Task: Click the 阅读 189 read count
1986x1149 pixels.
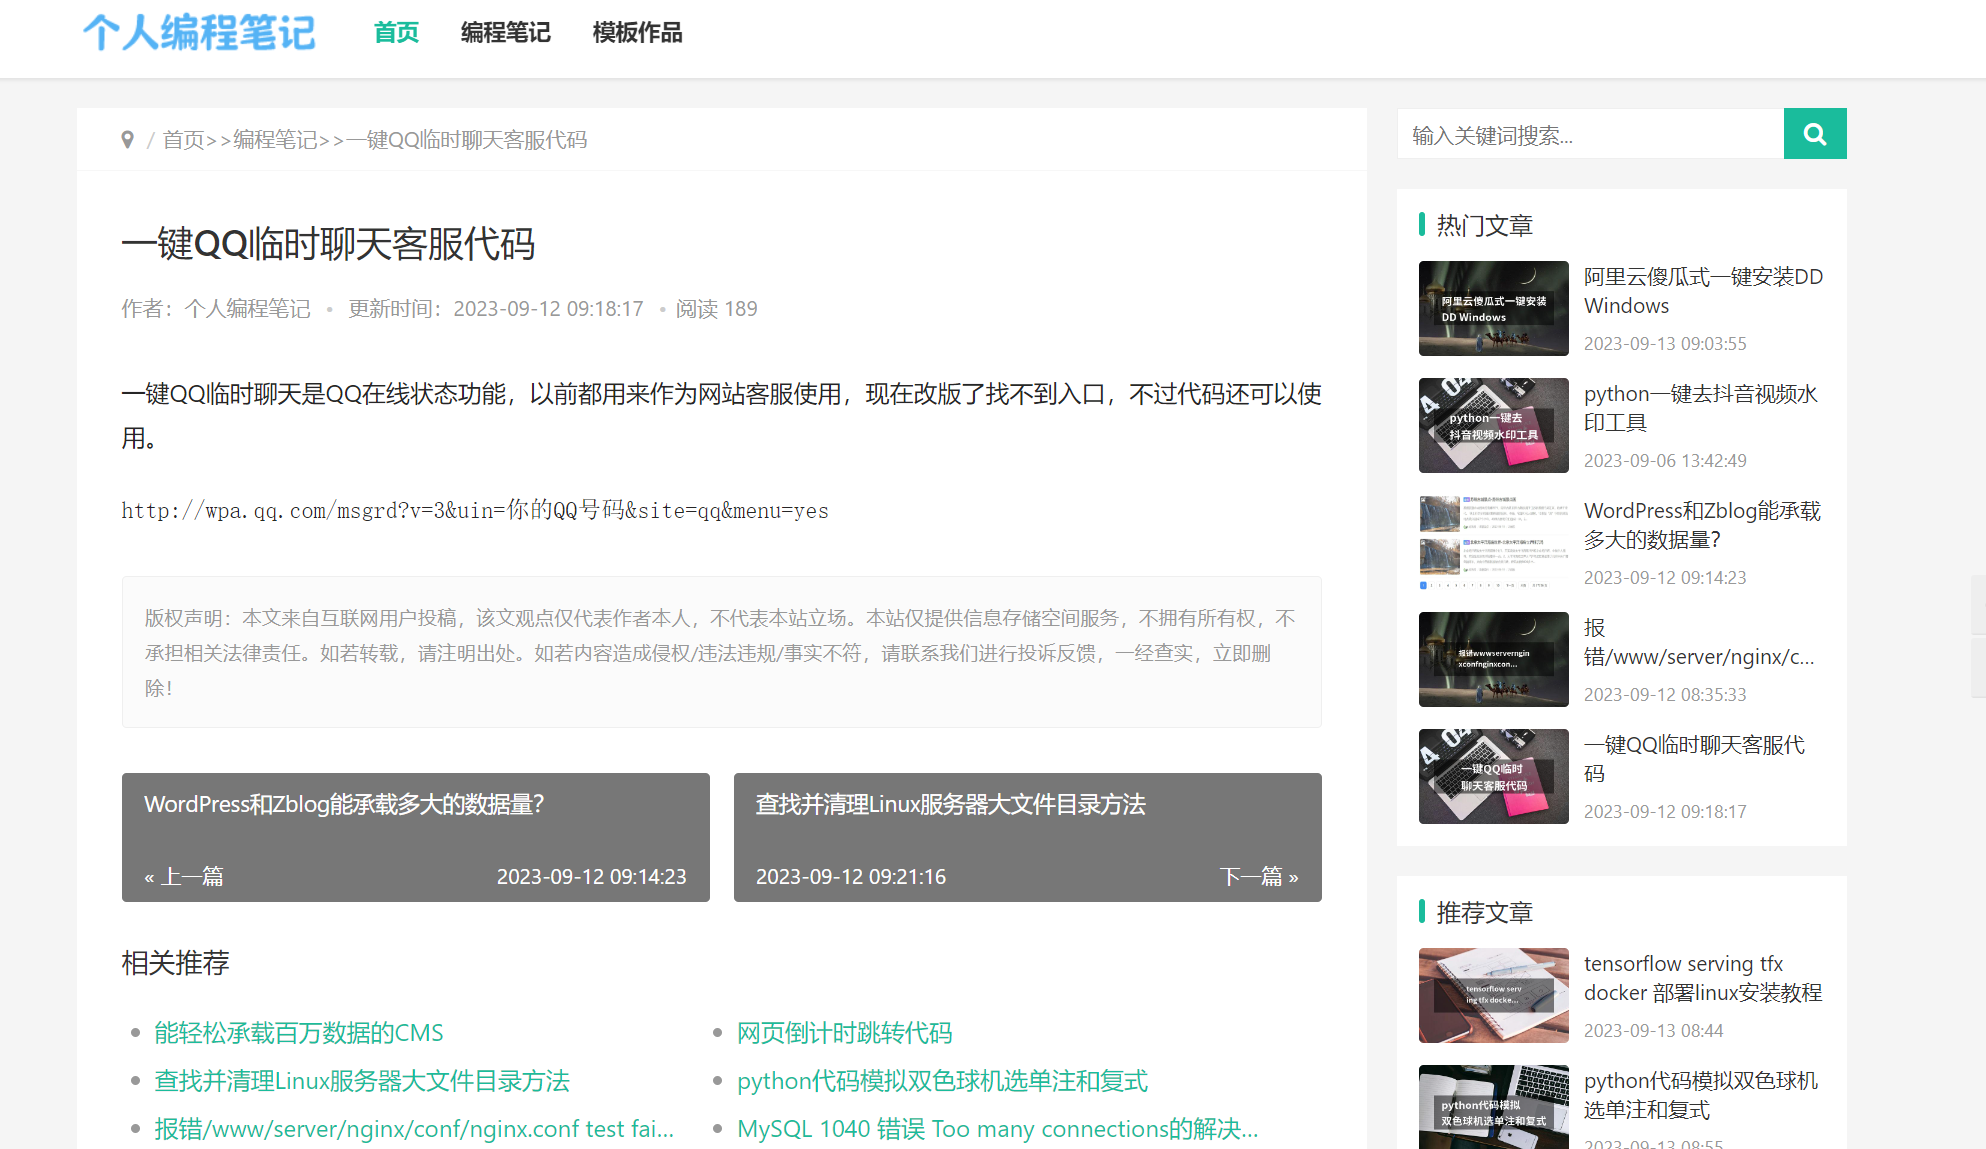Action: [x=716, y=309]
